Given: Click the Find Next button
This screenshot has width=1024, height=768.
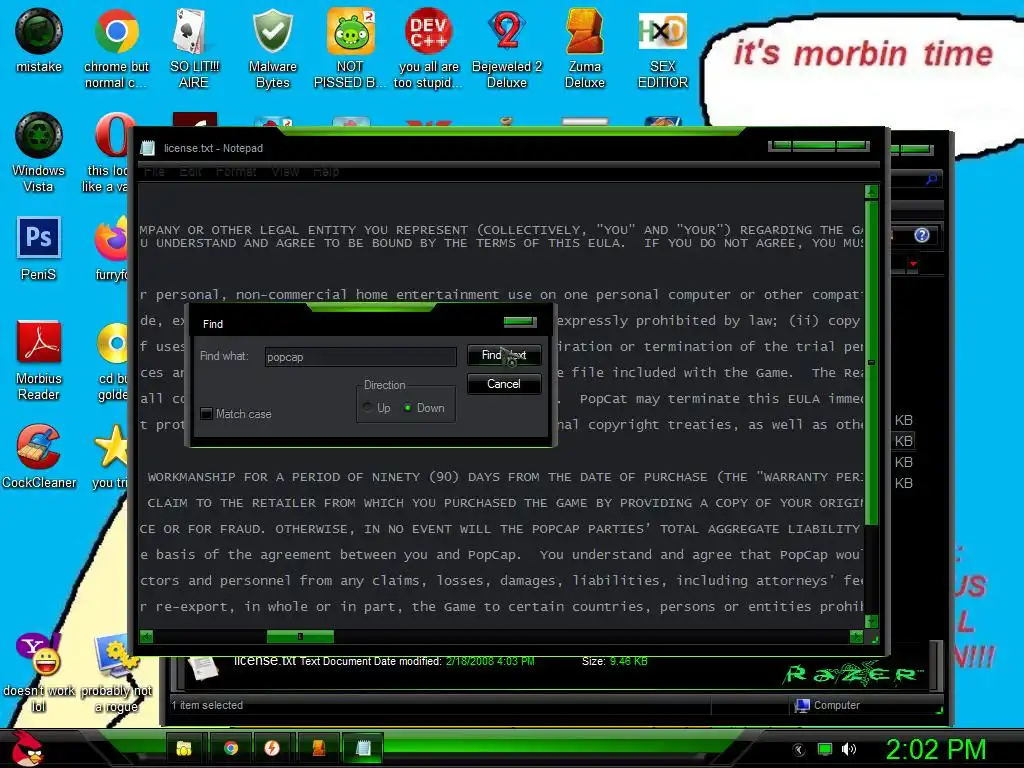Looking at the screenshot, I should tap(504, 355).
